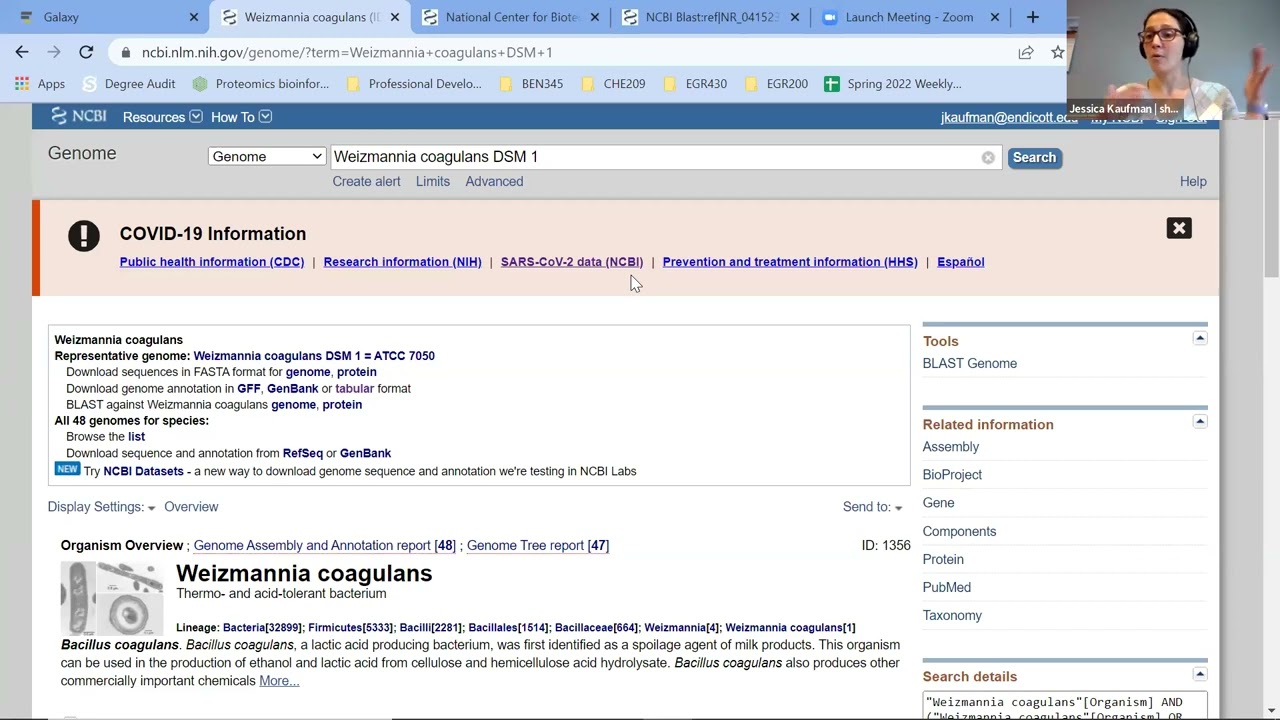
Task: Expand the Resources menu
Action: point(162,117)
